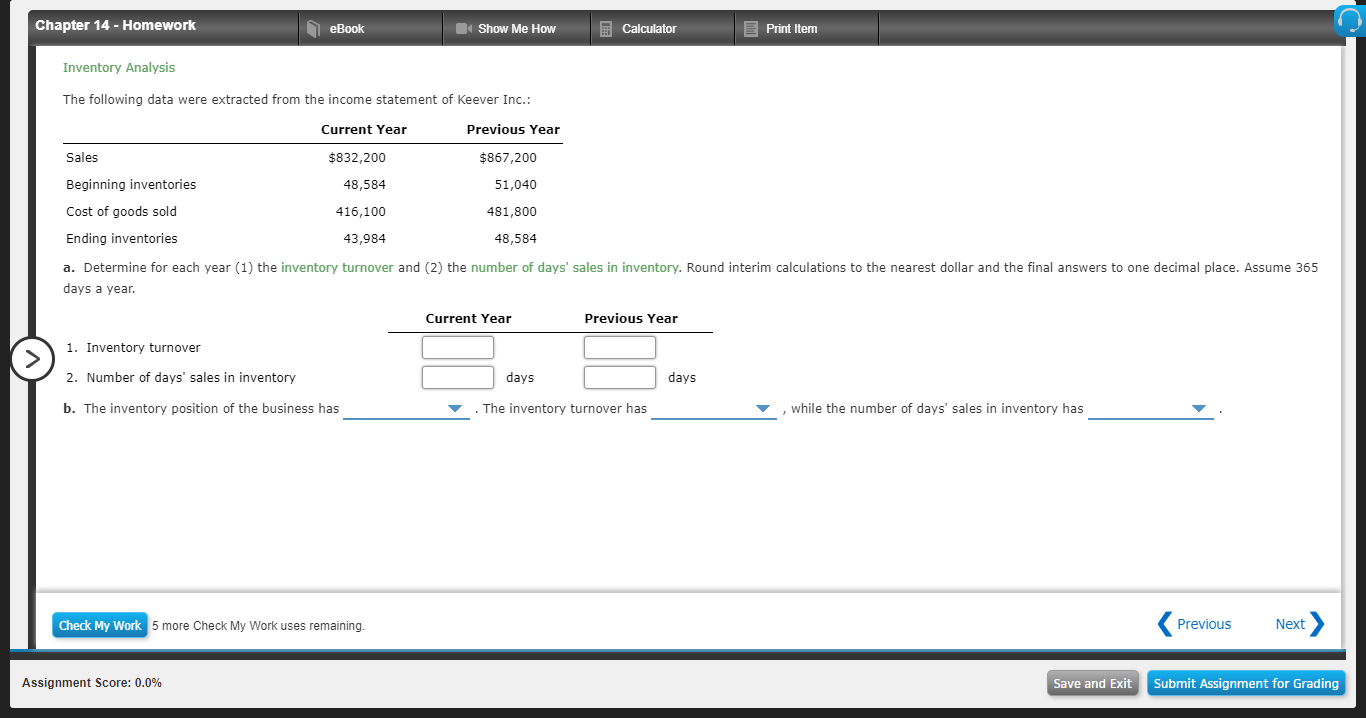
Task: Select the 416,100 cost of goods sold
Action: 361,212
